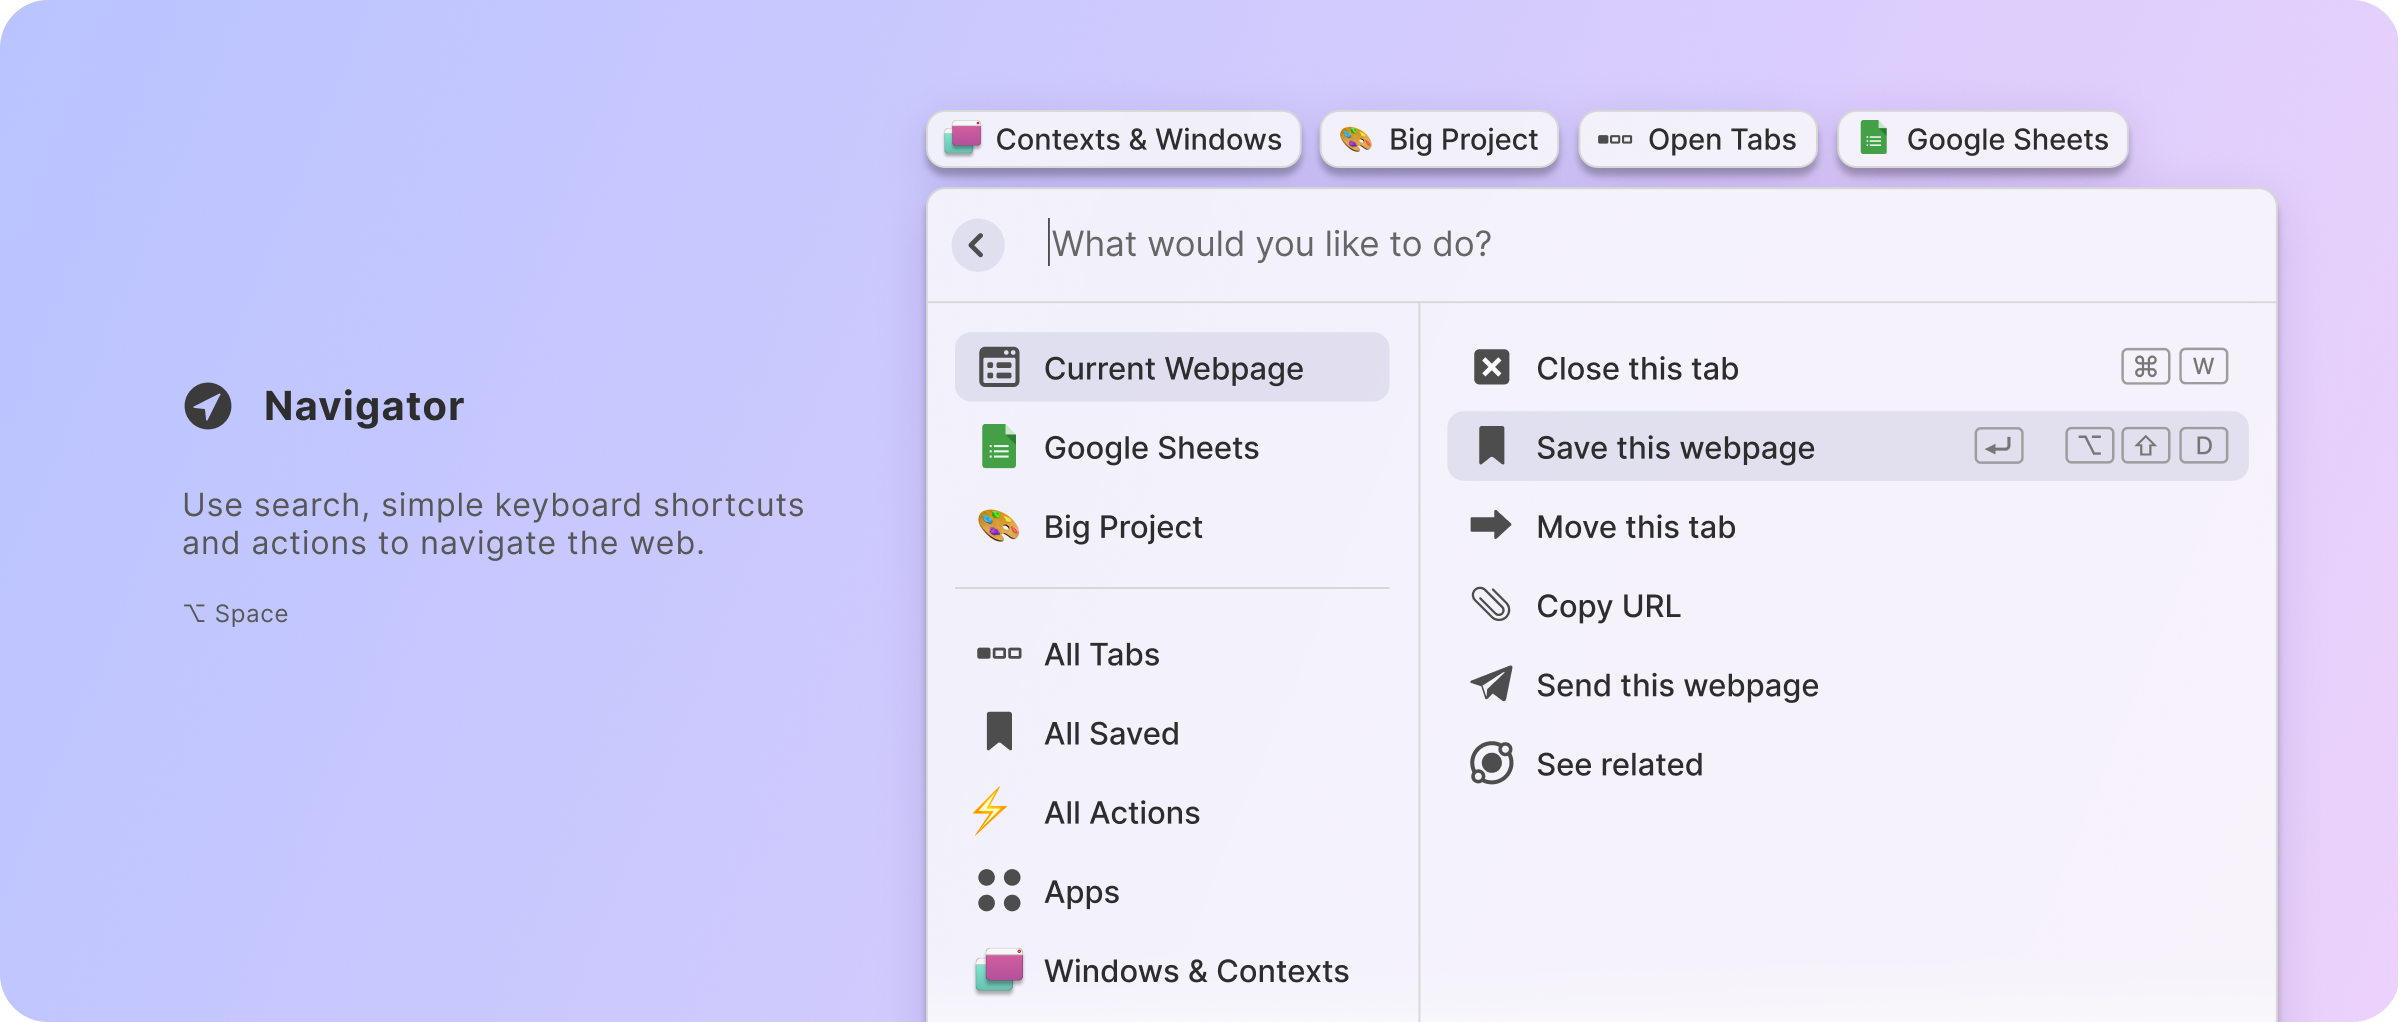The image size is (2400, 1022).
Task: Choose Google Sheets in the sidebar list
Action: [x=1150, y=447]
